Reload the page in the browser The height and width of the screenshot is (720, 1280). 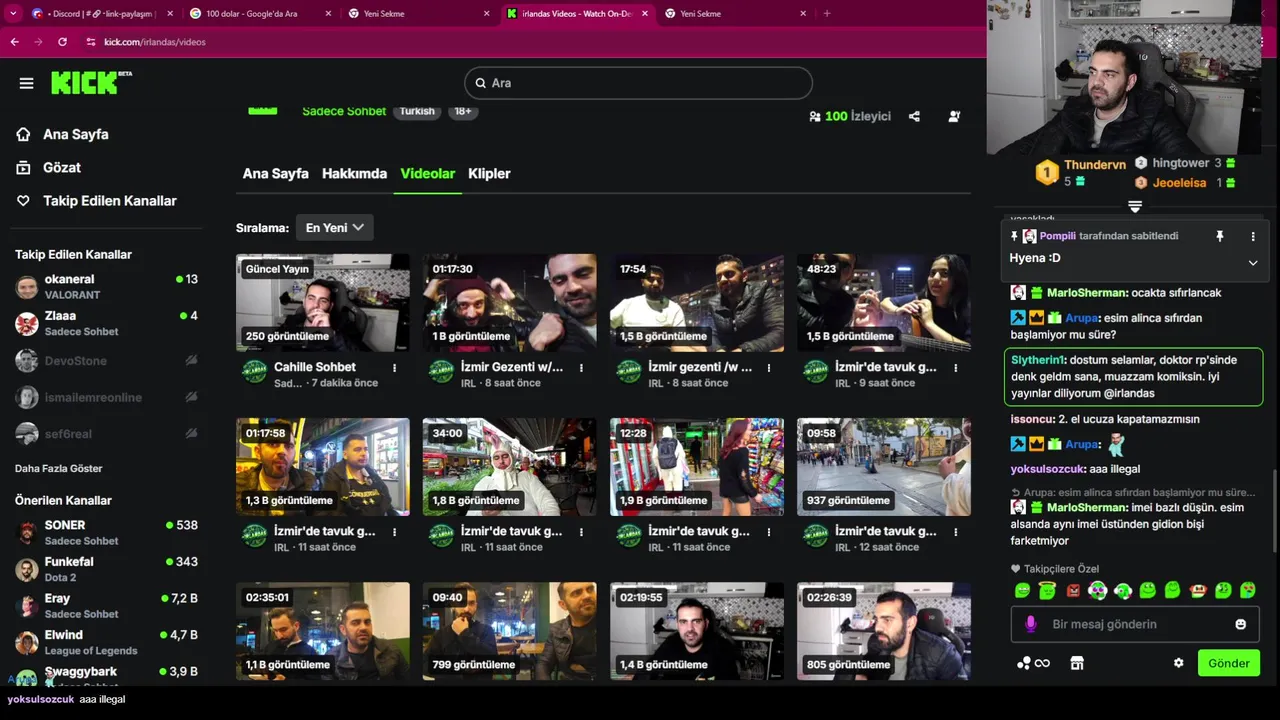tap(62, 42)
